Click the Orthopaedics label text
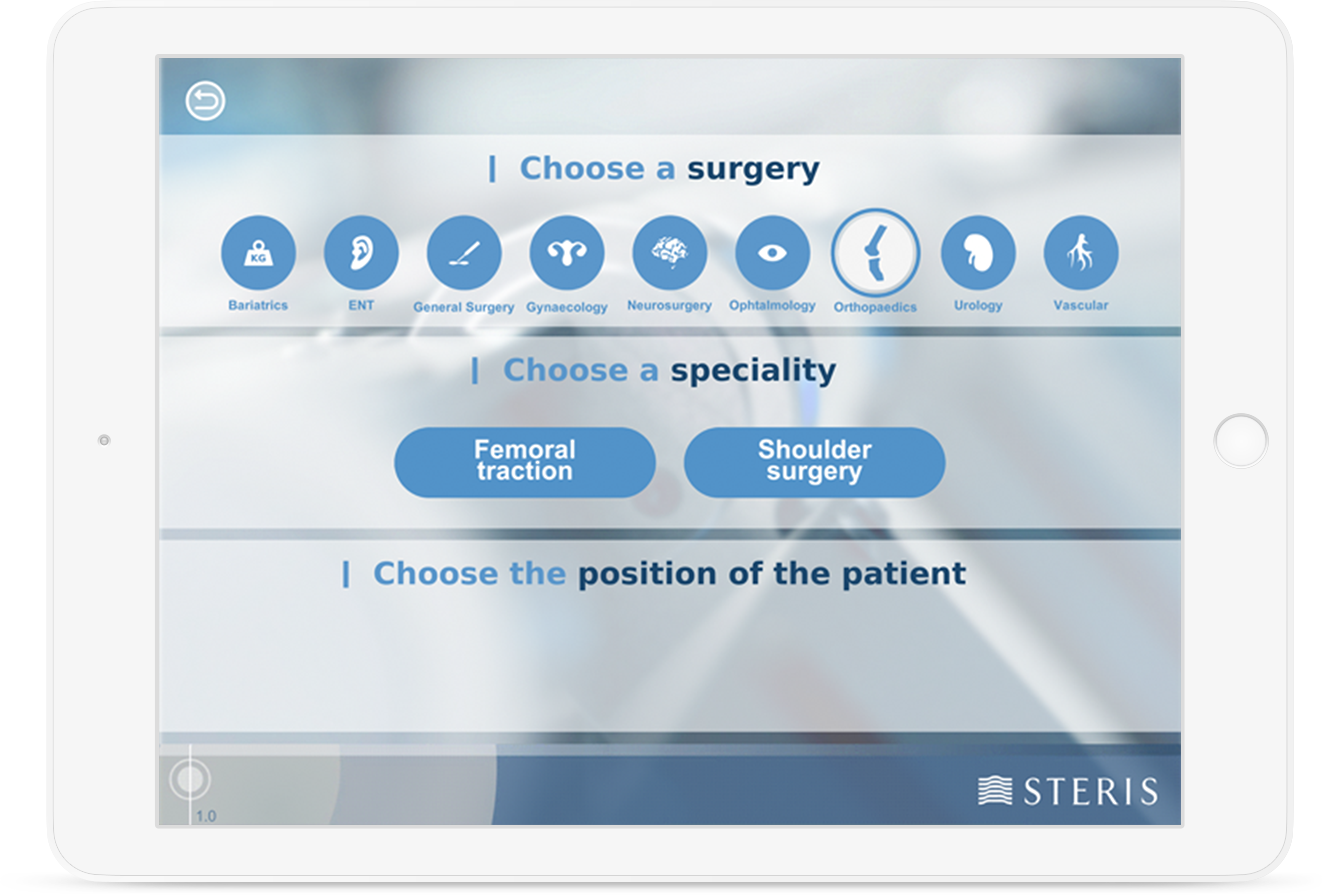The height and width of the screenshot is (895, 1322). [x=875, y=307]
